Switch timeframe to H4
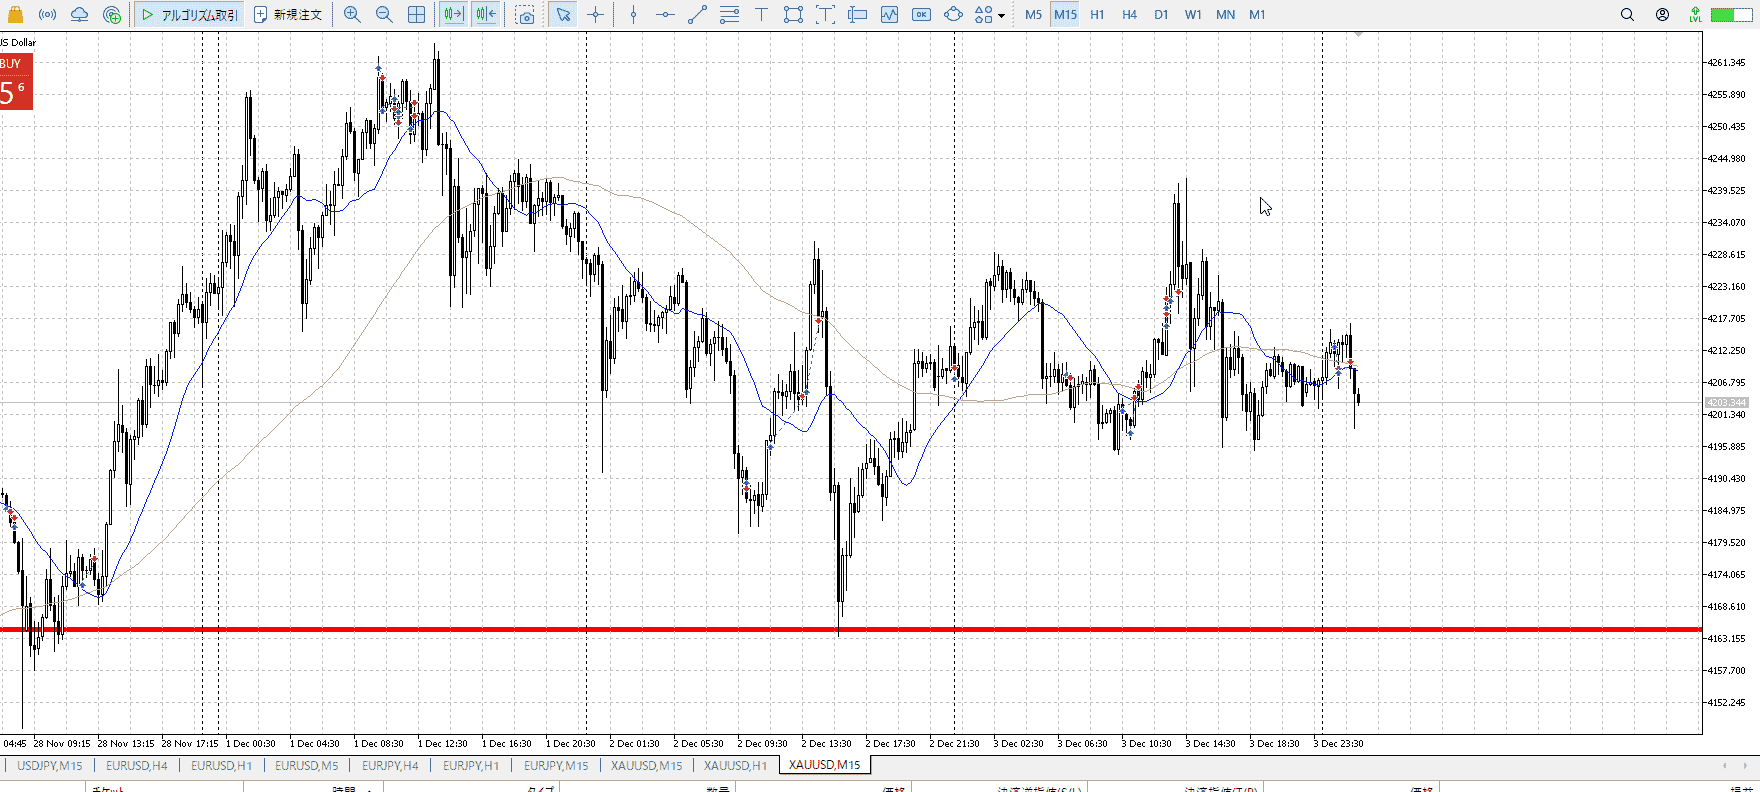1760x792 pixels. 1129,15
